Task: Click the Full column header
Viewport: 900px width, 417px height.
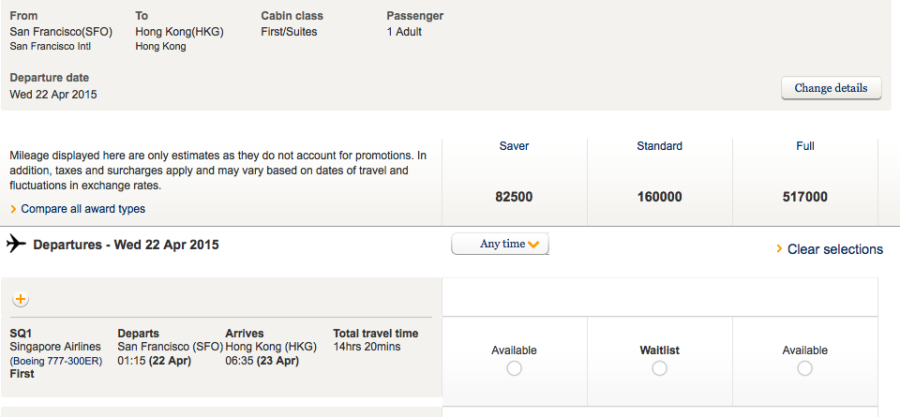Action: [805, 146]
